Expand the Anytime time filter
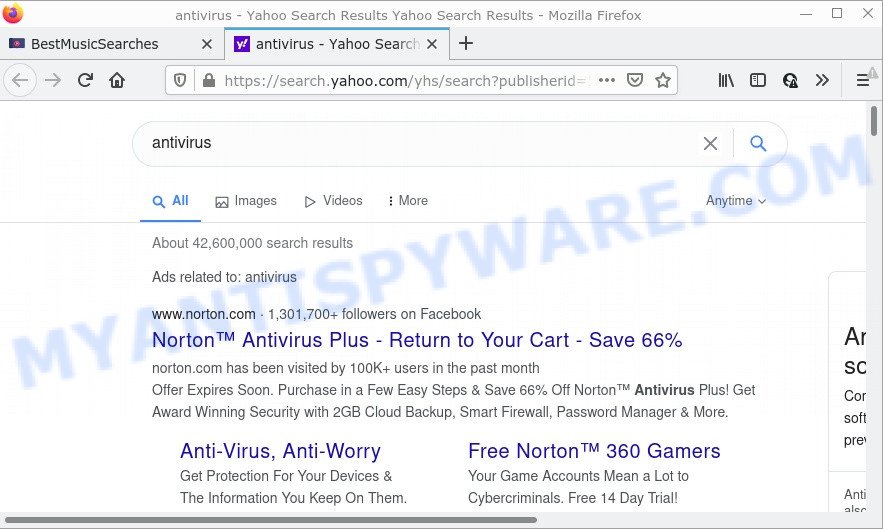 (x=736, y=201)
